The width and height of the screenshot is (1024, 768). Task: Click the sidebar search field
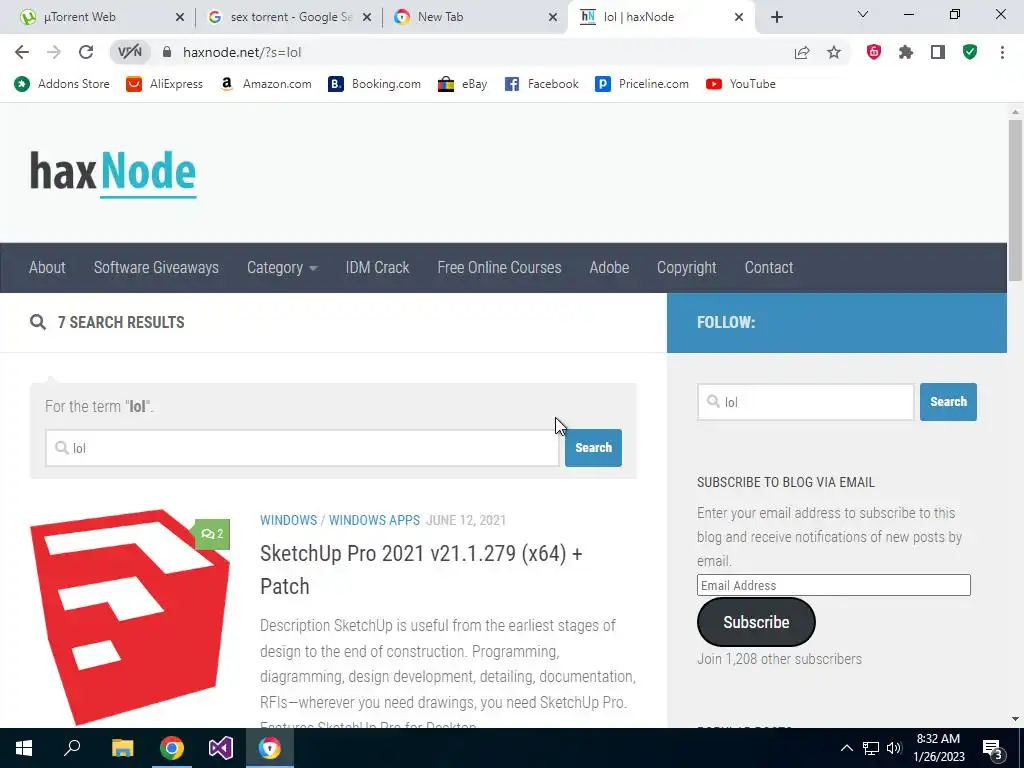click(805, 402)
